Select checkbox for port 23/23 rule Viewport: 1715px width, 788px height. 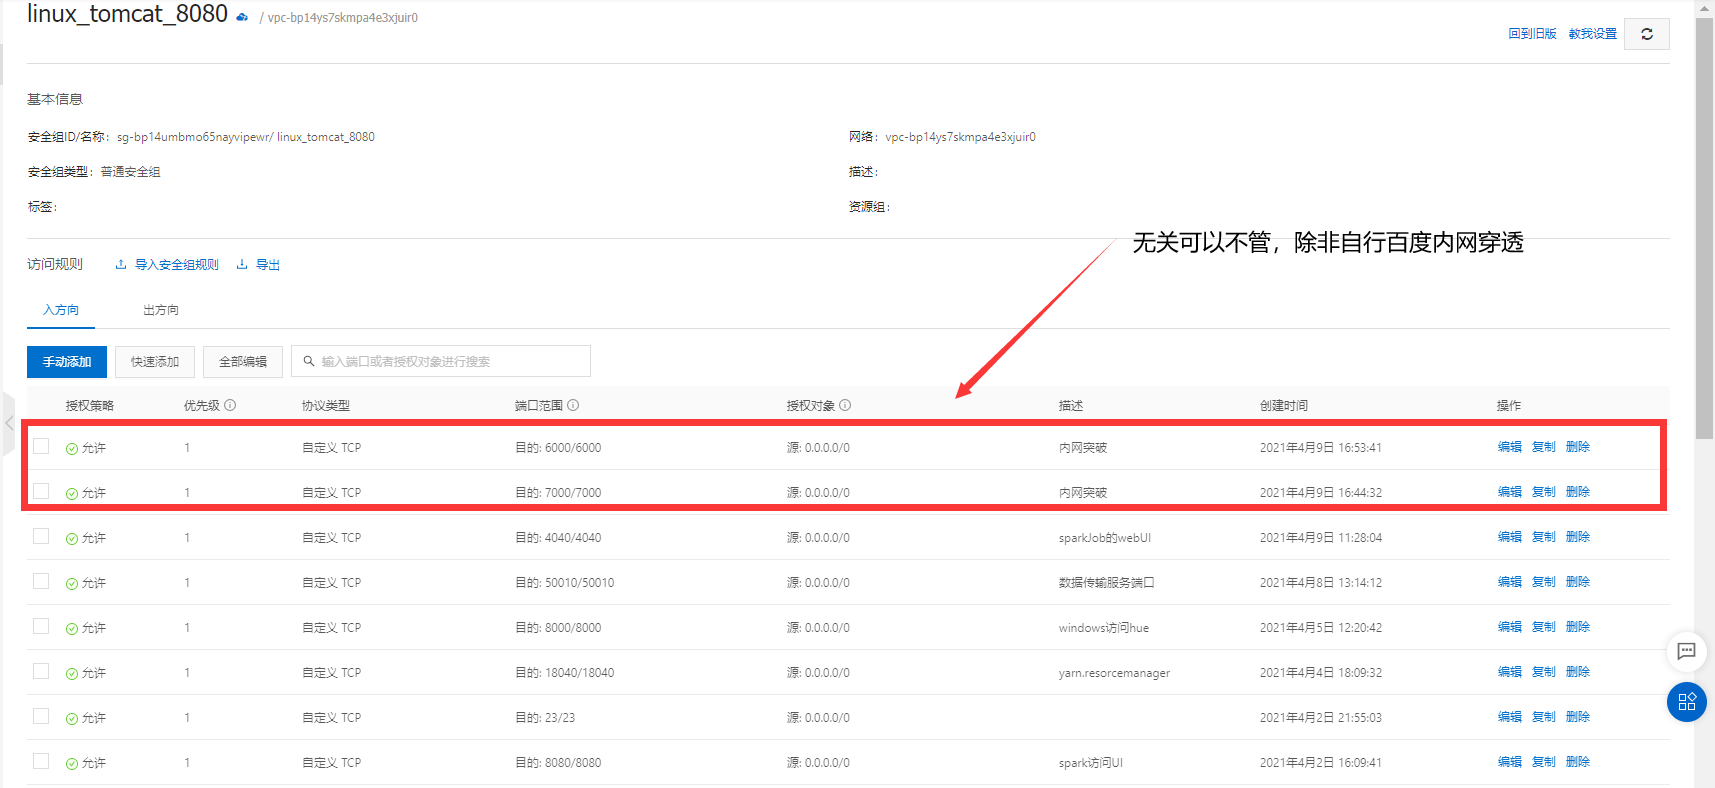41,716
